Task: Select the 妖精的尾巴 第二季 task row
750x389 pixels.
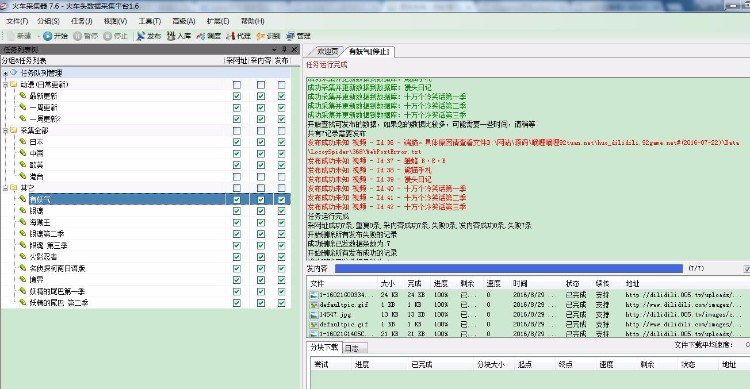Action: tap(145, 303)
